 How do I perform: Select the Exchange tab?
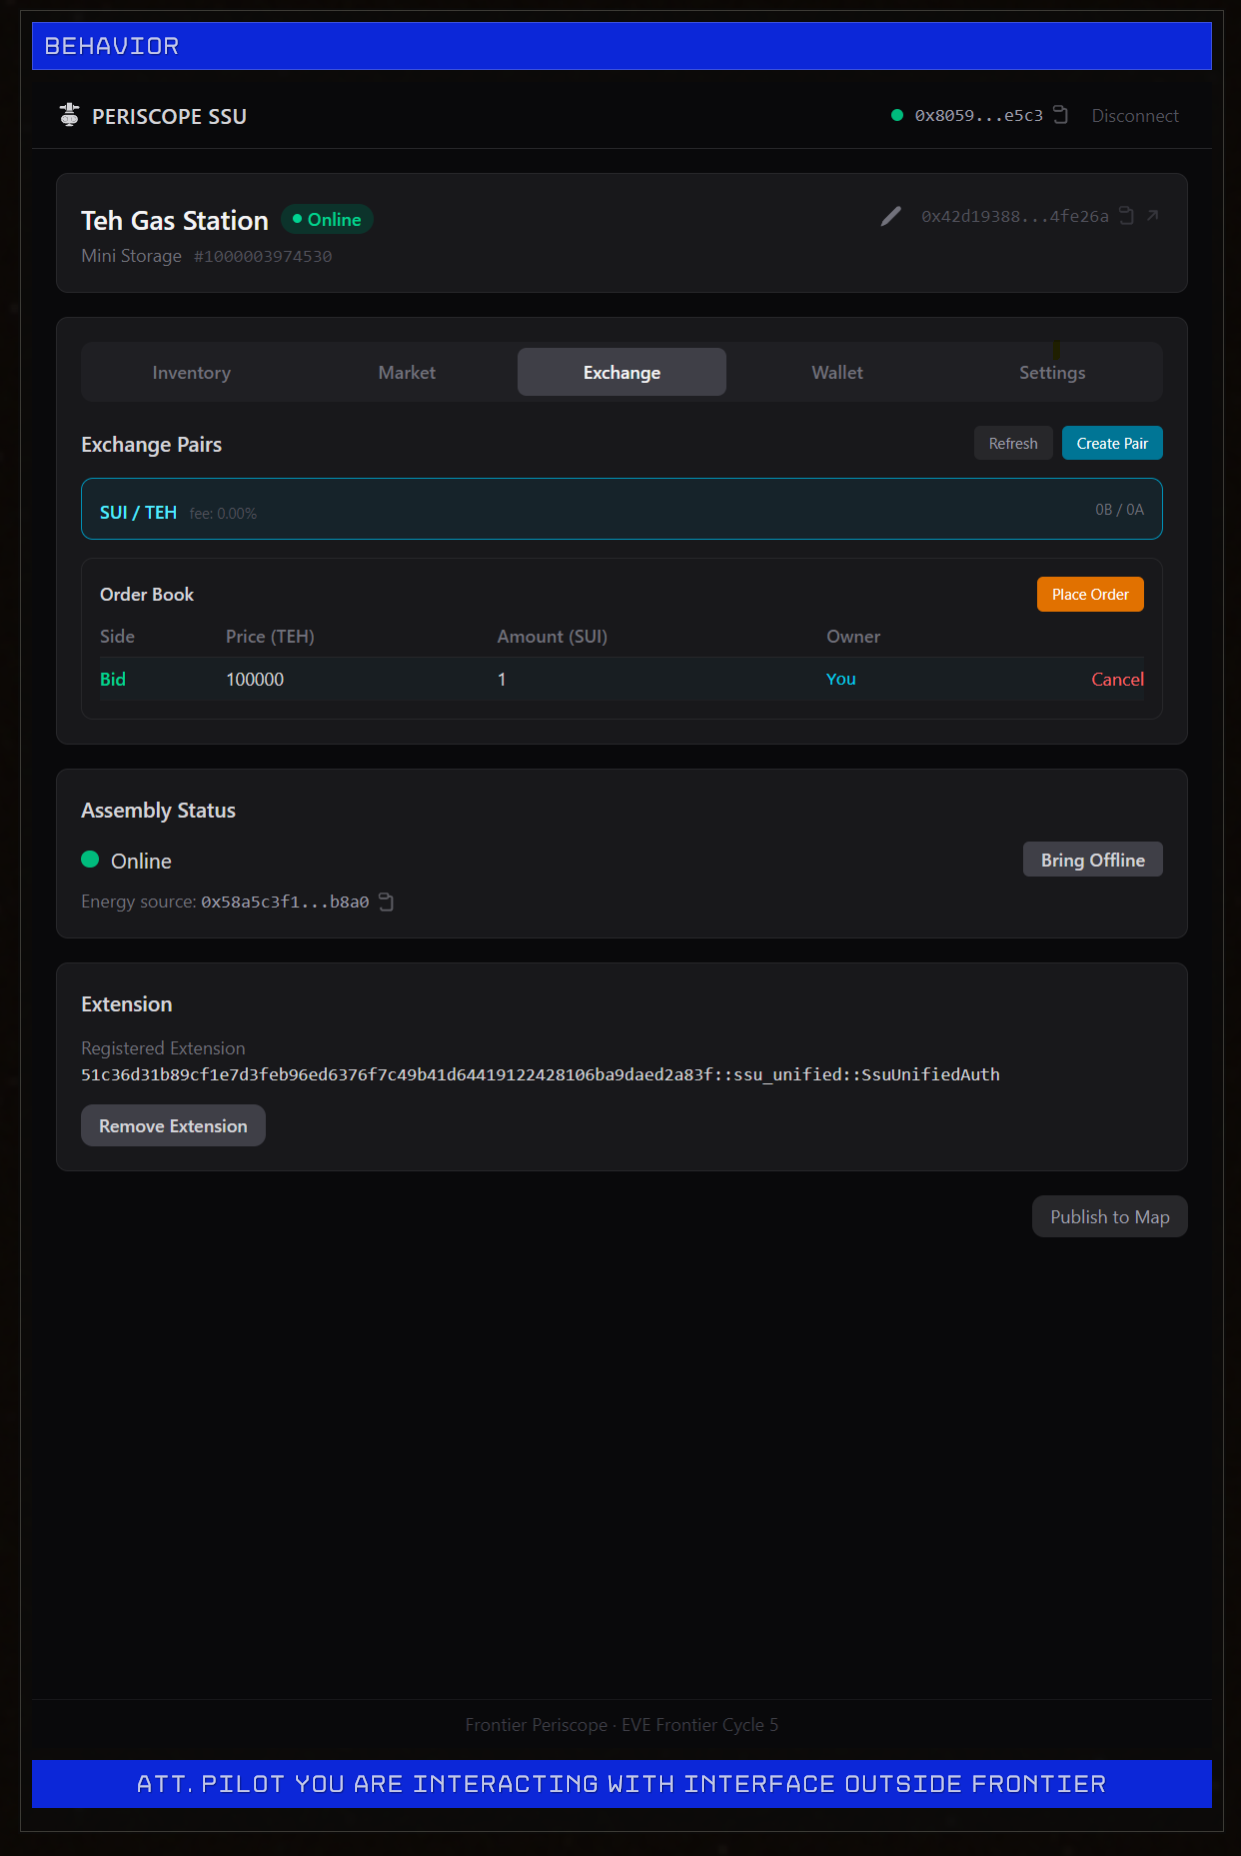(x=622, y=372)
